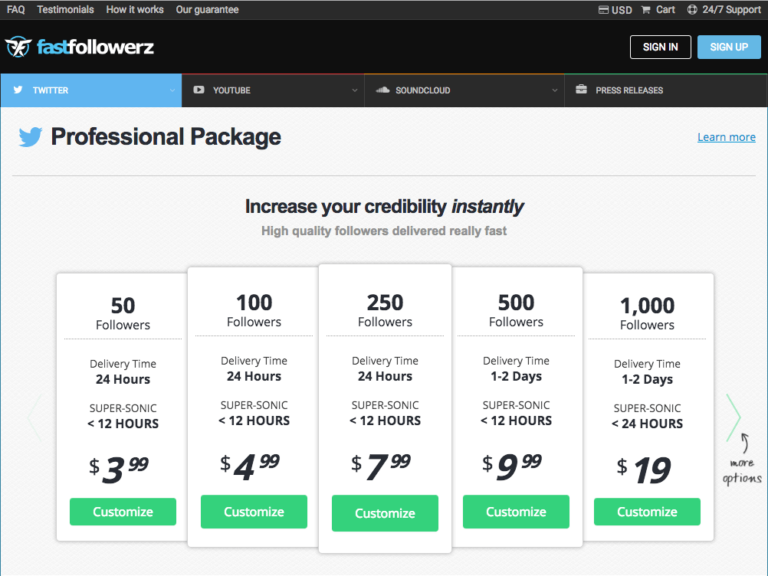Click 'Increase your credibility instantly' headline
The image size is (768, 576).
[x=384, y=207]
